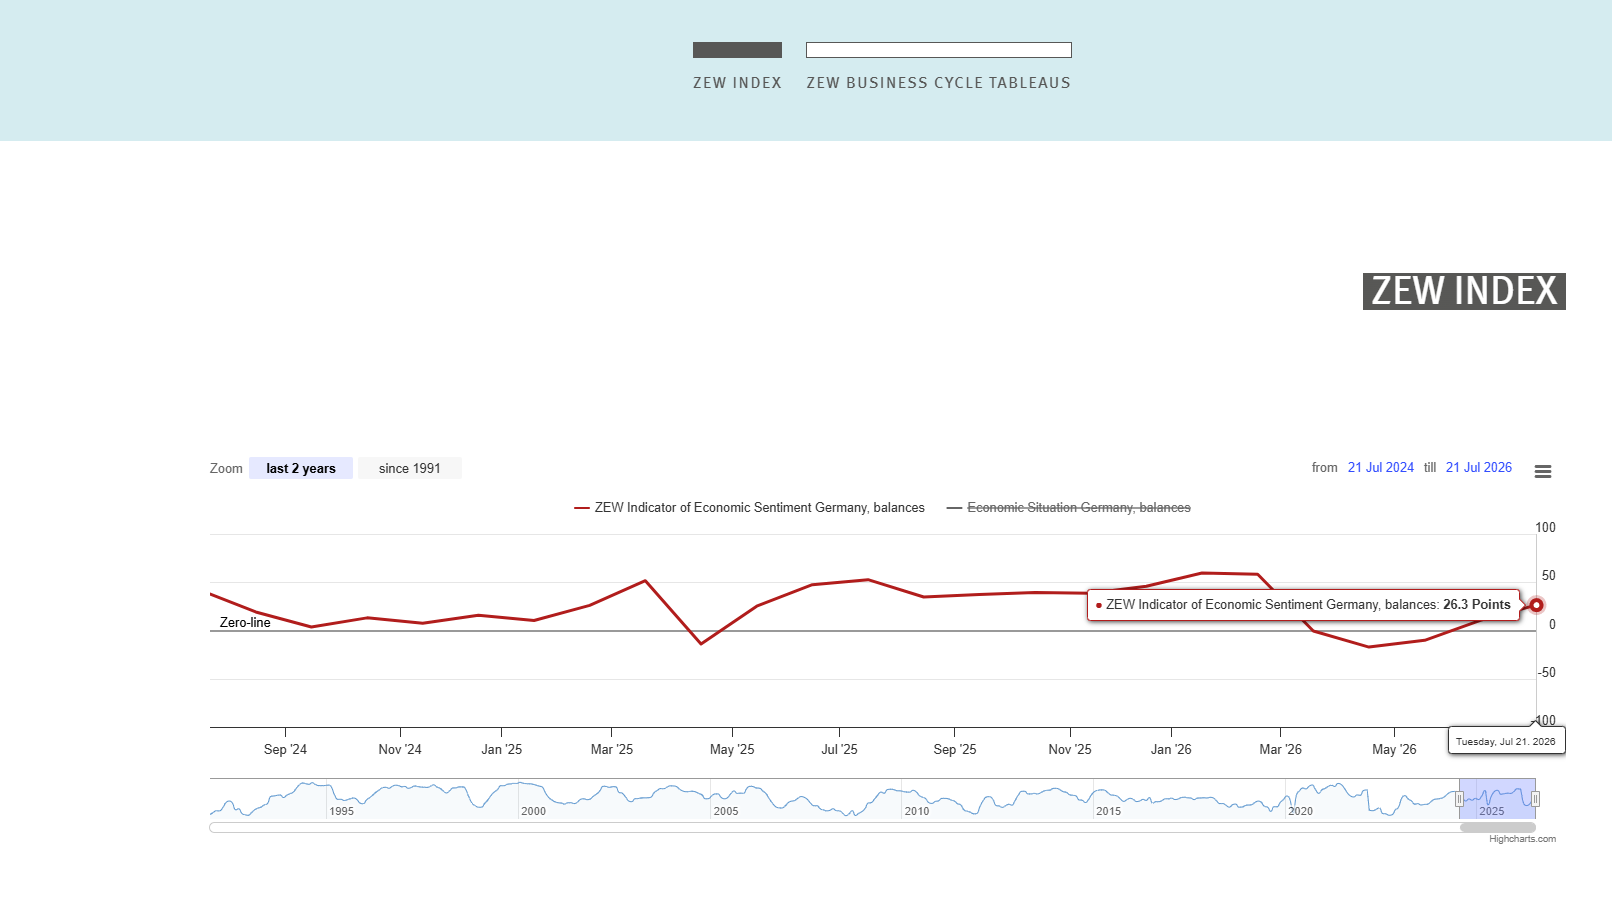Grab the left navigator range handle

point(1459,799)
